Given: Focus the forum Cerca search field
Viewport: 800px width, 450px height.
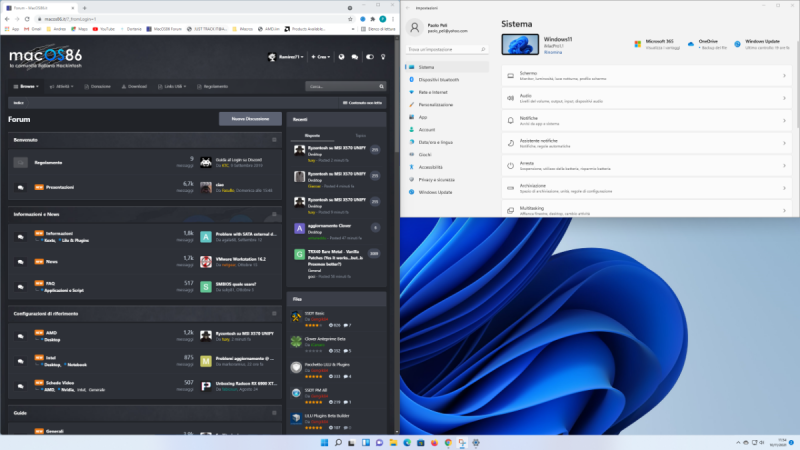Looking at the screenshot, I should click(342, 86).
